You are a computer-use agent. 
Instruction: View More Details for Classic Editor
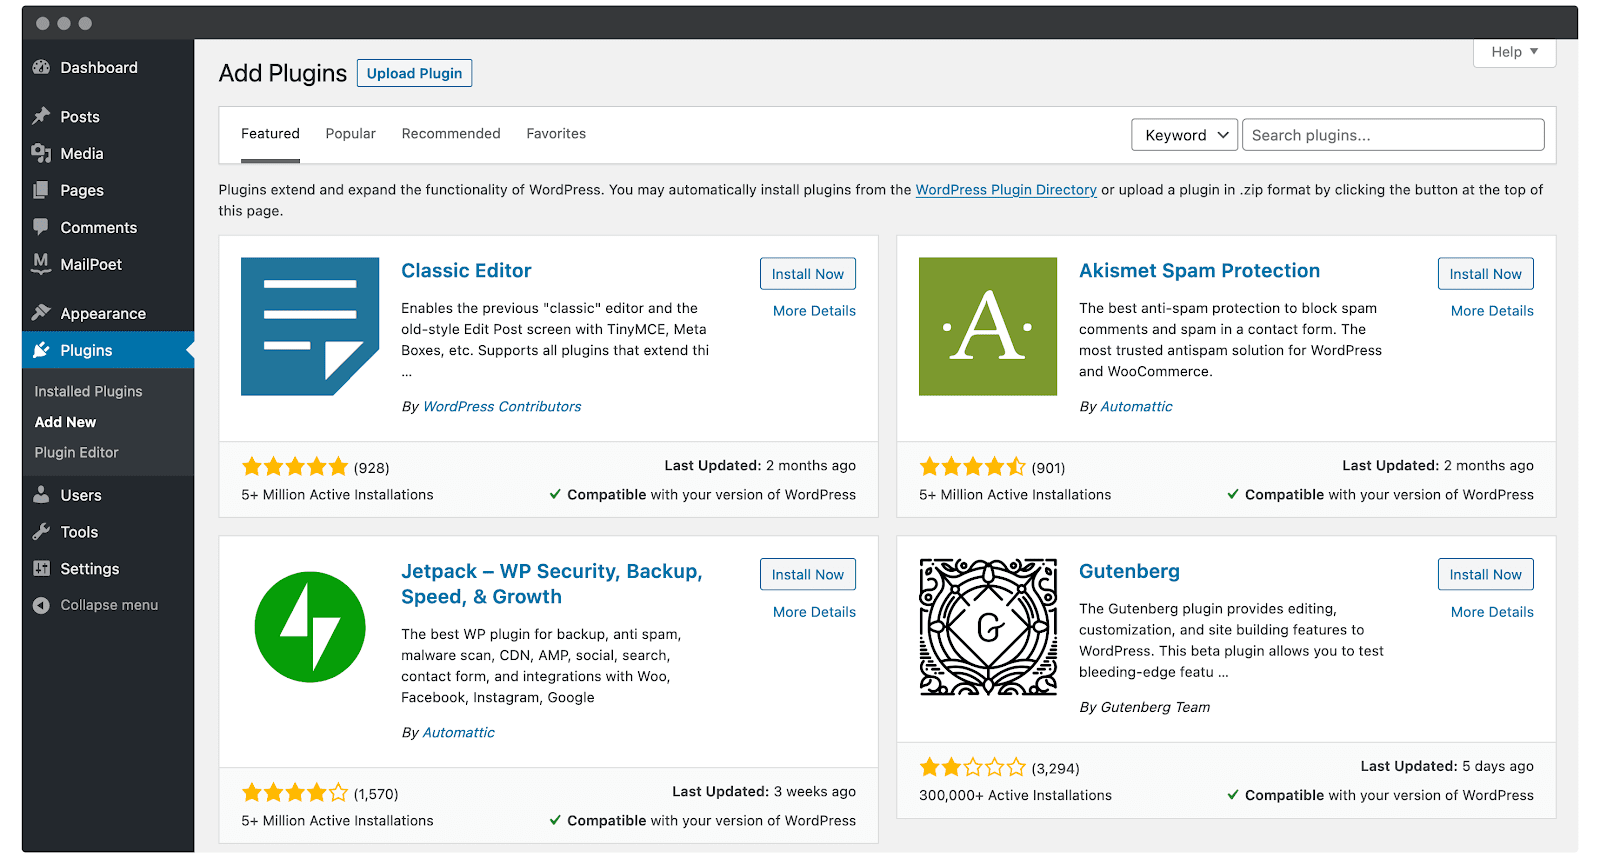click(x=814, y=311)
